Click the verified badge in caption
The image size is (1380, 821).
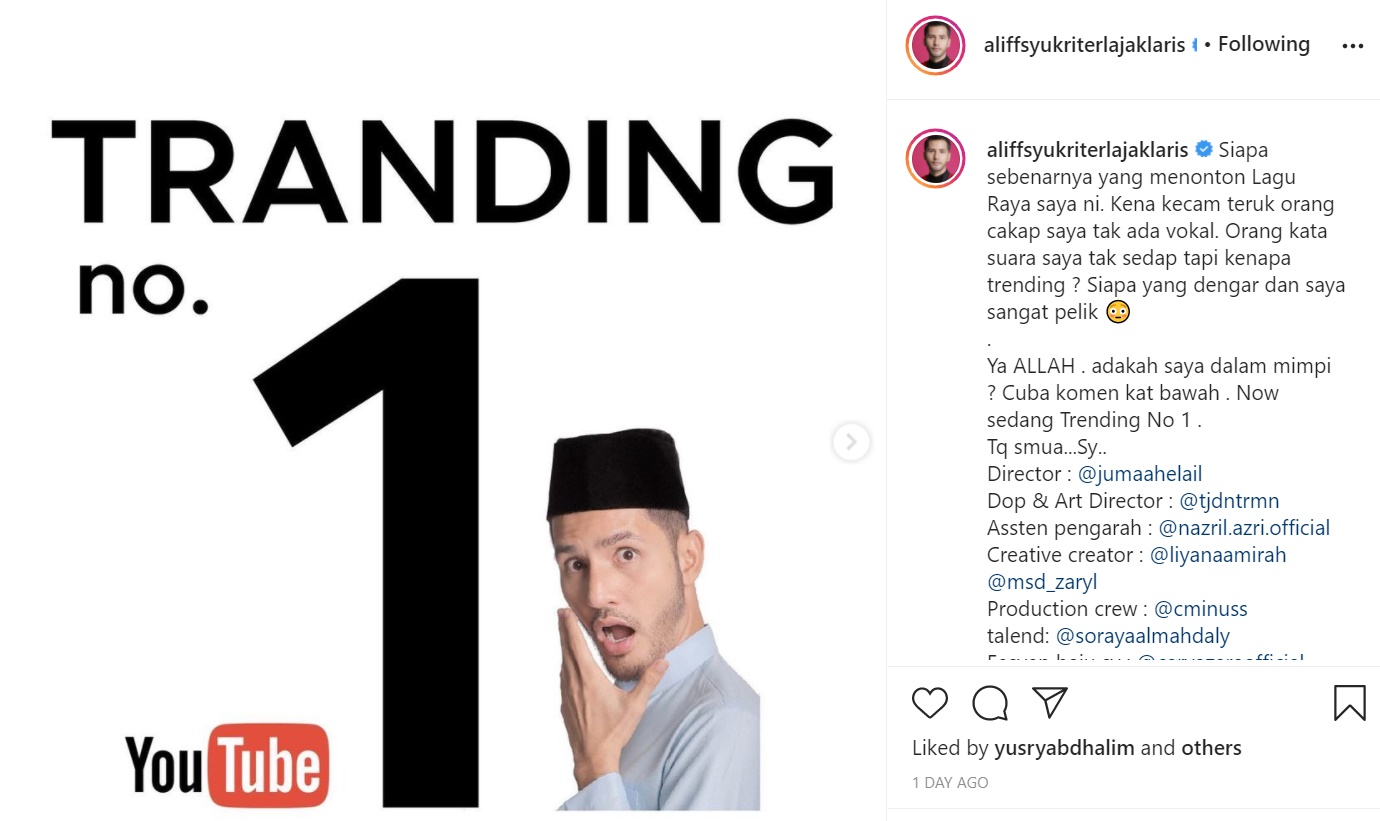point(1204,150)
